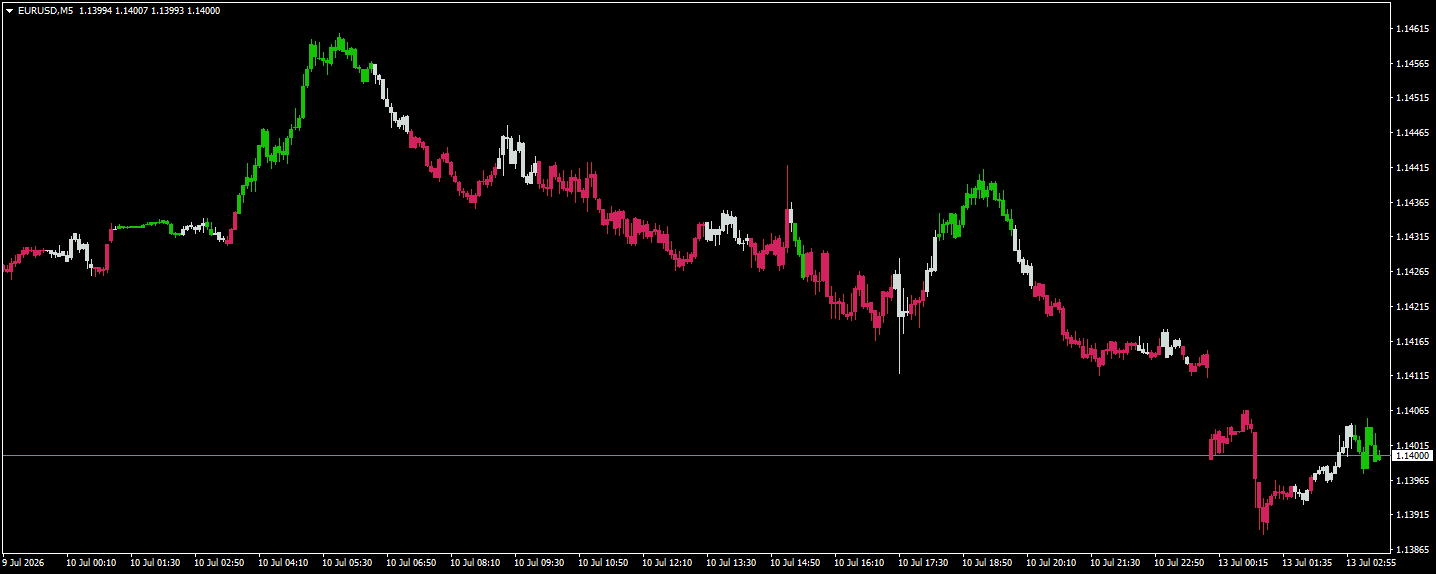Click the 1.14165 price scale label
The width and height of the screenshot is (1436, 574).
(x=1410, y=342)
